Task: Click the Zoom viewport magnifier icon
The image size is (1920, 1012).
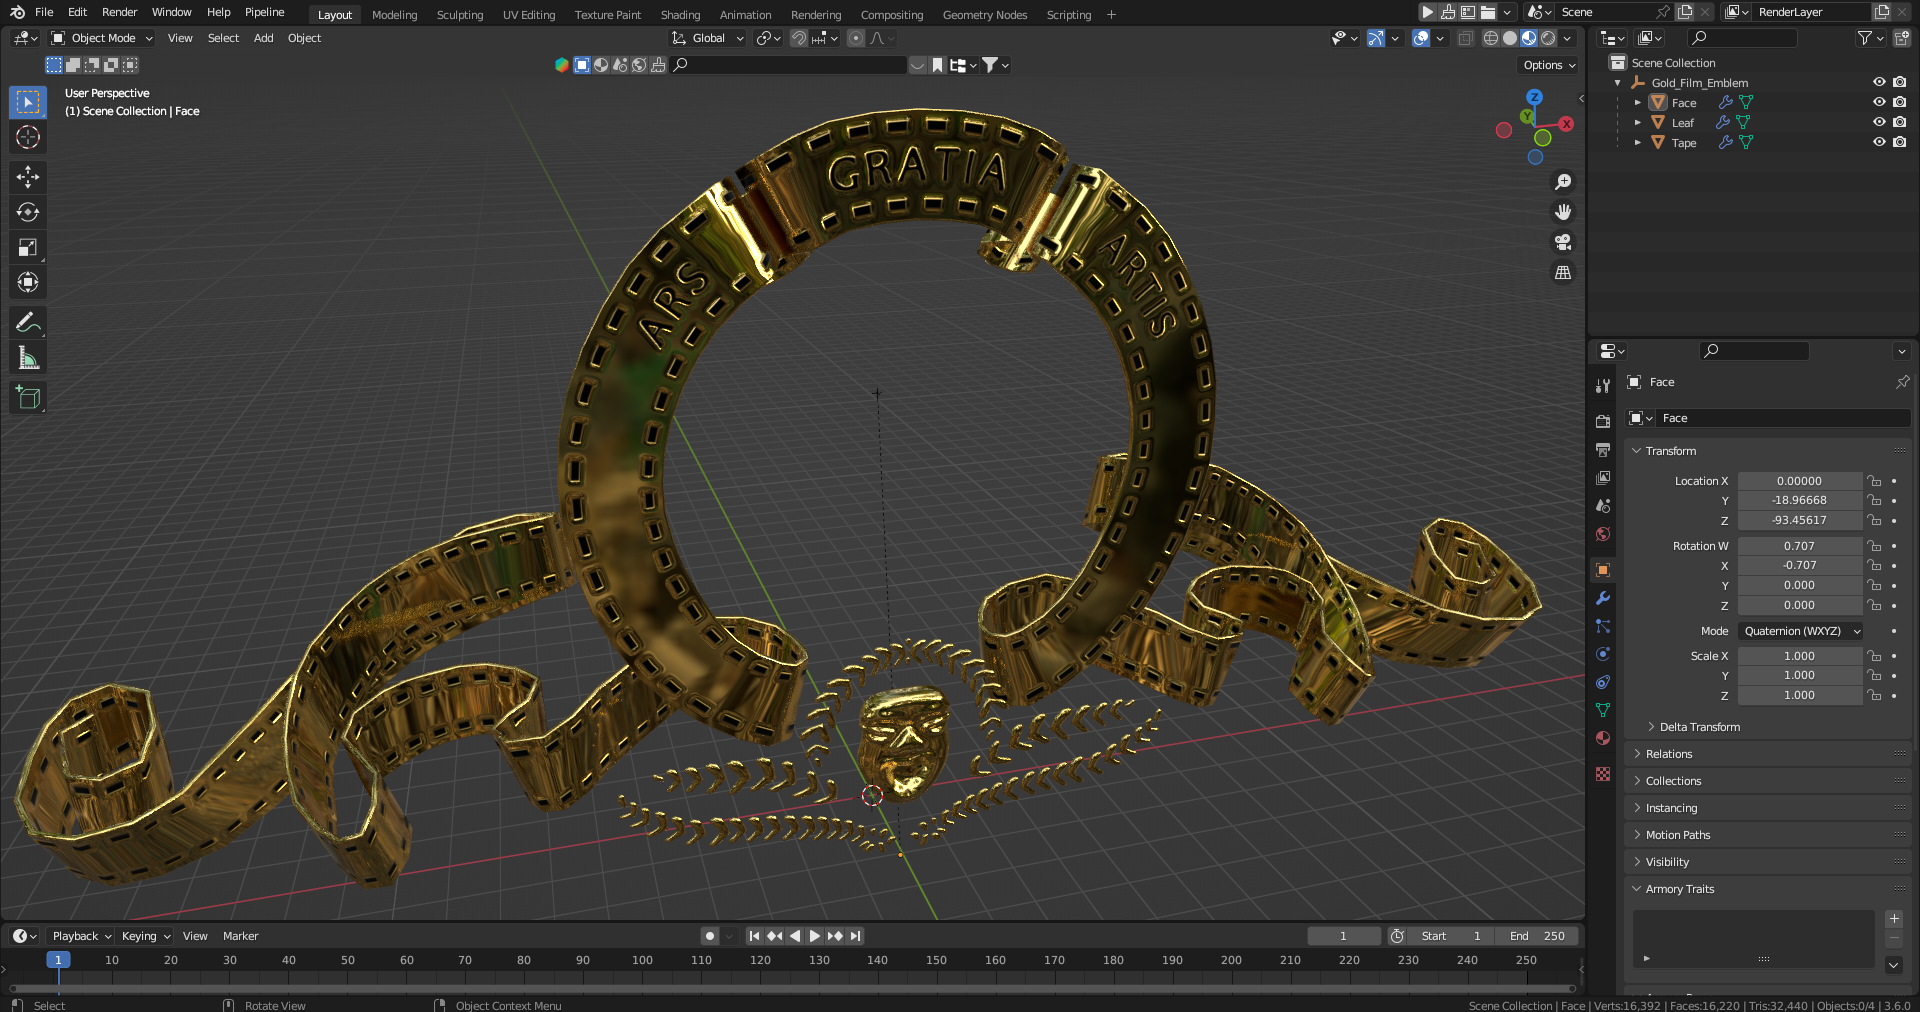Action: [1563, 182]
